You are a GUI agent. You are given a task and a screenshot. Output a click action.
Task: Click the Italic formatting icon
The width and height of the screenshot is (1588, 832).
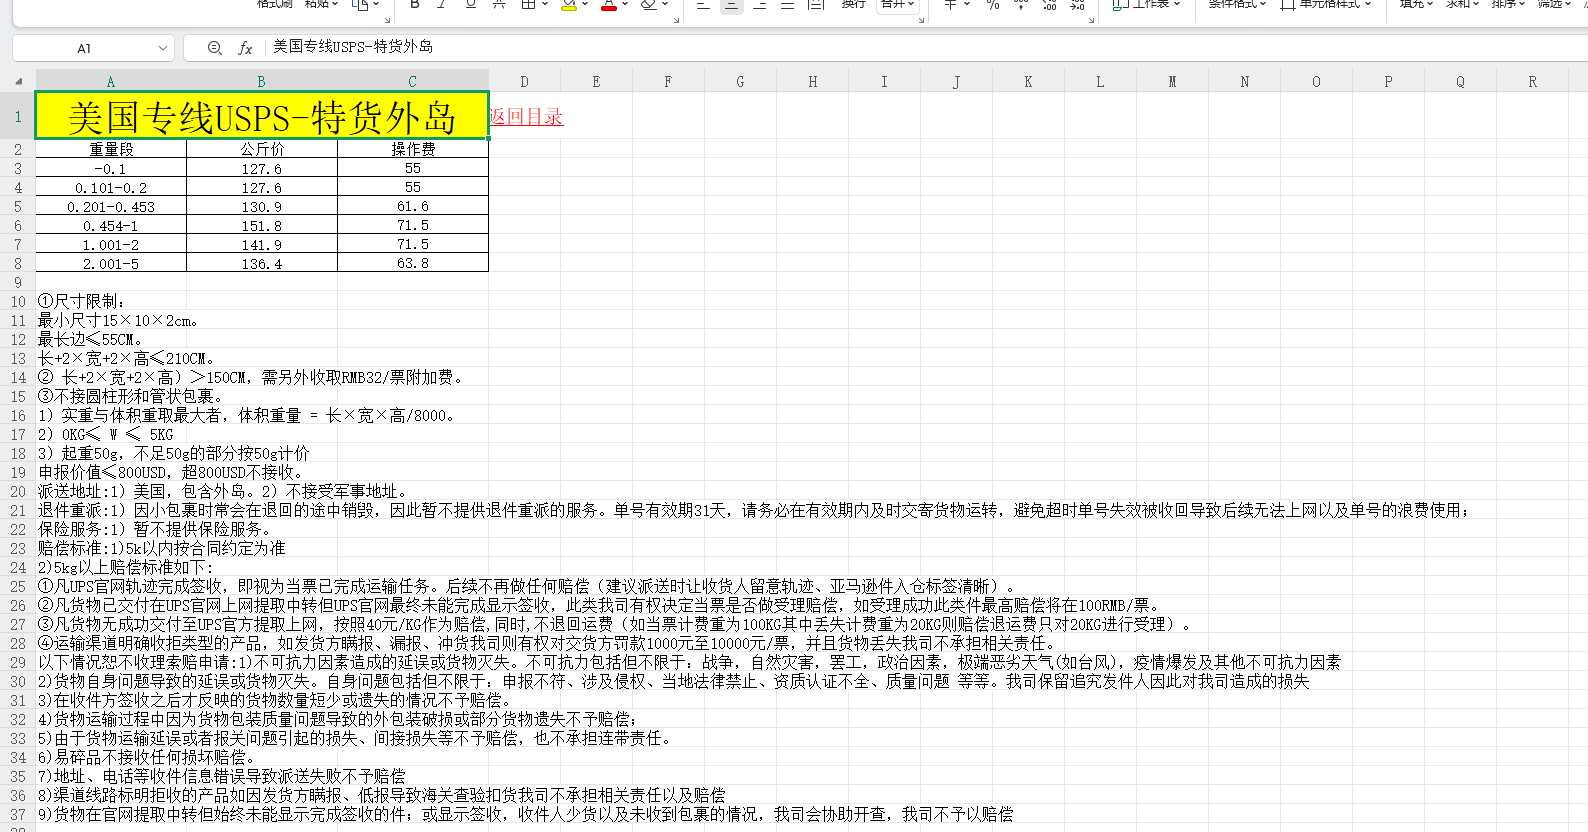pyautogui.click(x=442, y=5)
